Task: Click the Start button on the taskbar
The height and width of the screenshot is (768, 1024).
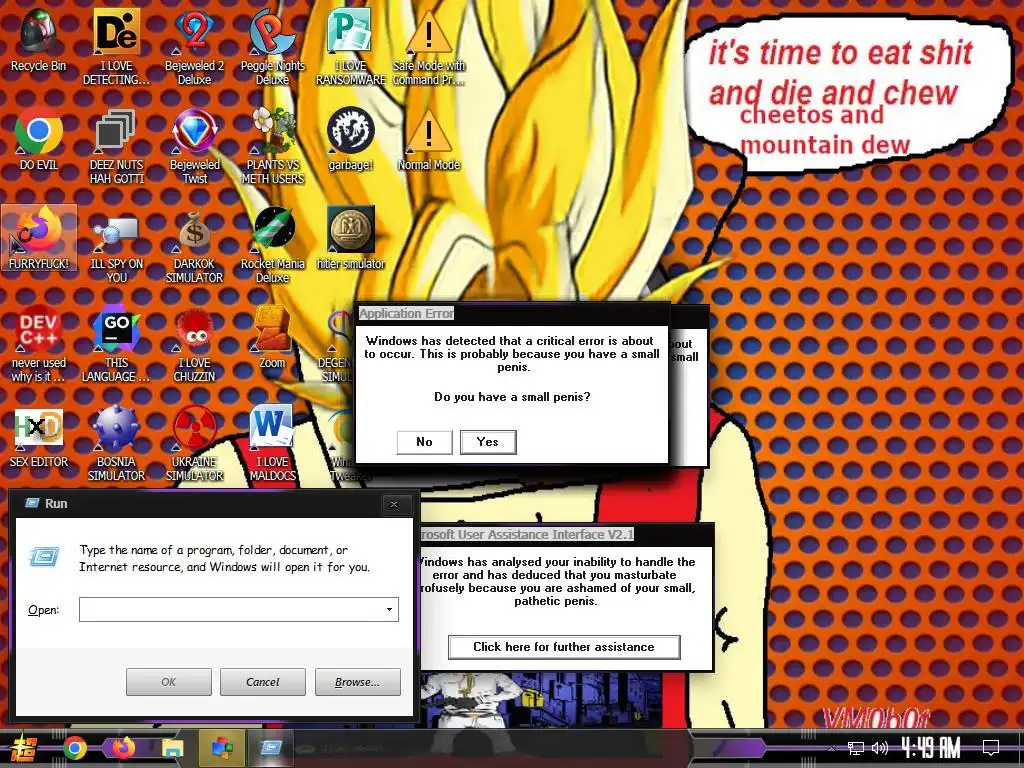Action: 23,748
